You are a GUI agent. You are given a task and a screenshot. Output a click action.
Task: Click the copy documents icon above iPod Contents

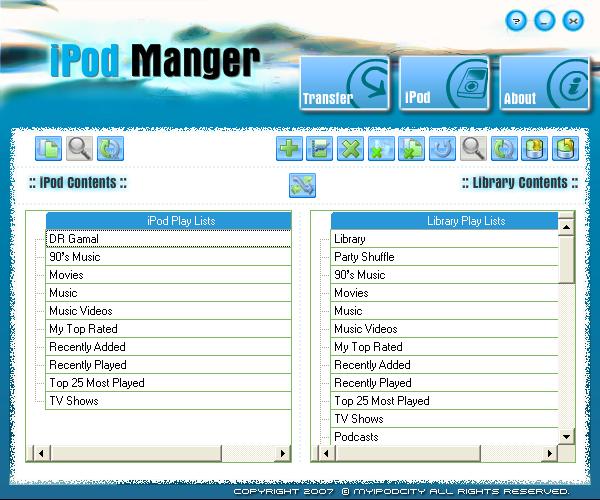click(x=48, y=148)
